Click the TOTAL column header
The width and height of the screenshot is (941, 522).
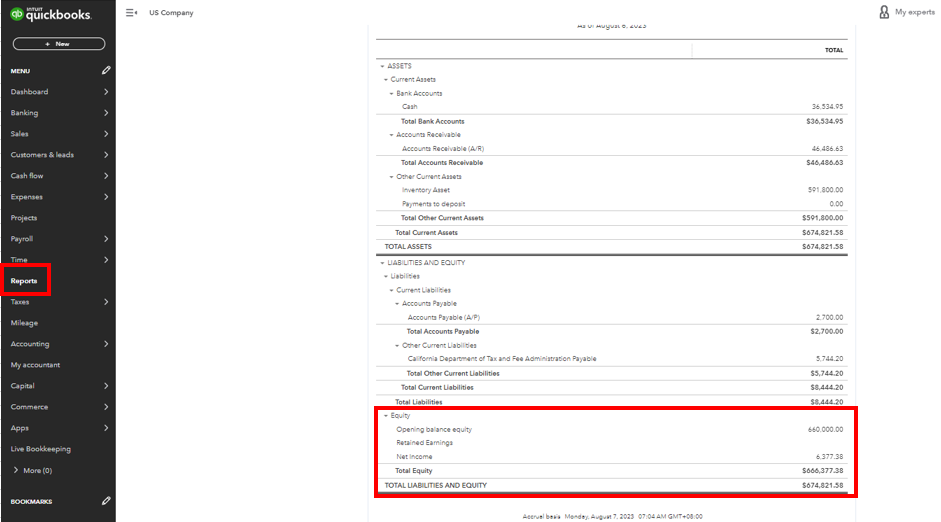coord(834,50)
